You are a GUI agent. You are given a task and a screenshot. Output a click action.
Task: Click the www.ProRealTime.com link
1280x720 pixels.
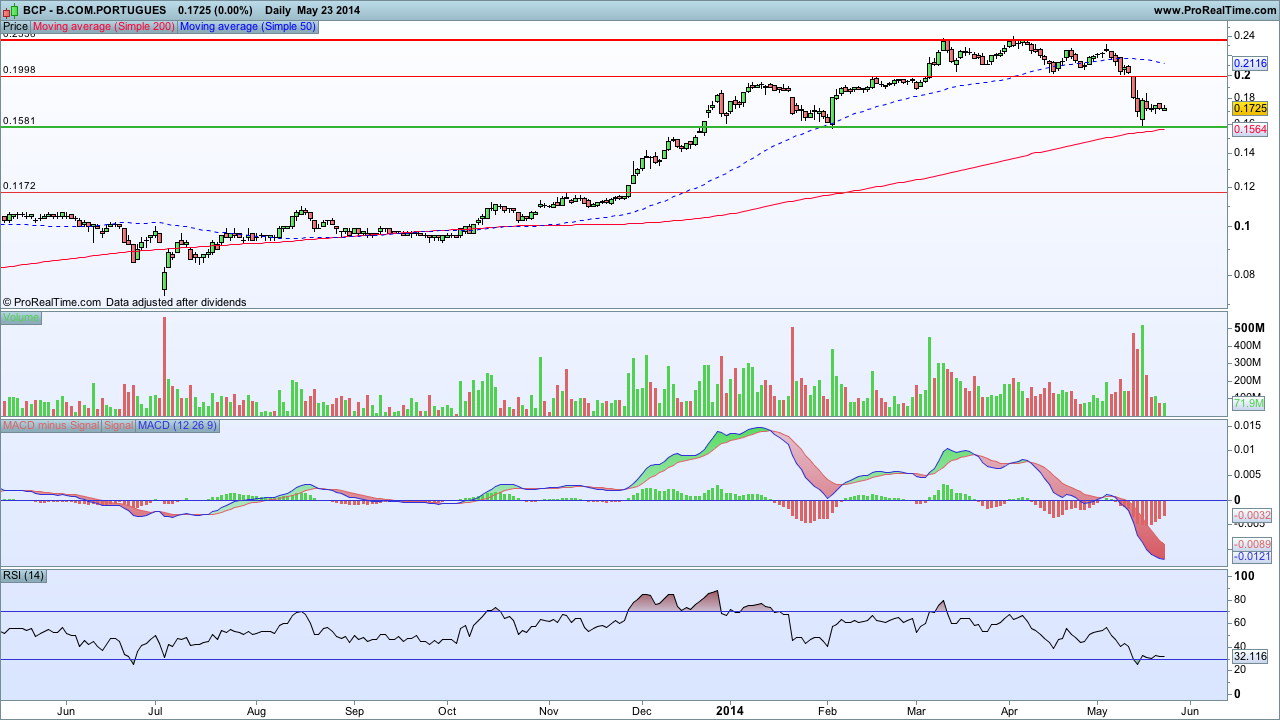point(1214,10)
